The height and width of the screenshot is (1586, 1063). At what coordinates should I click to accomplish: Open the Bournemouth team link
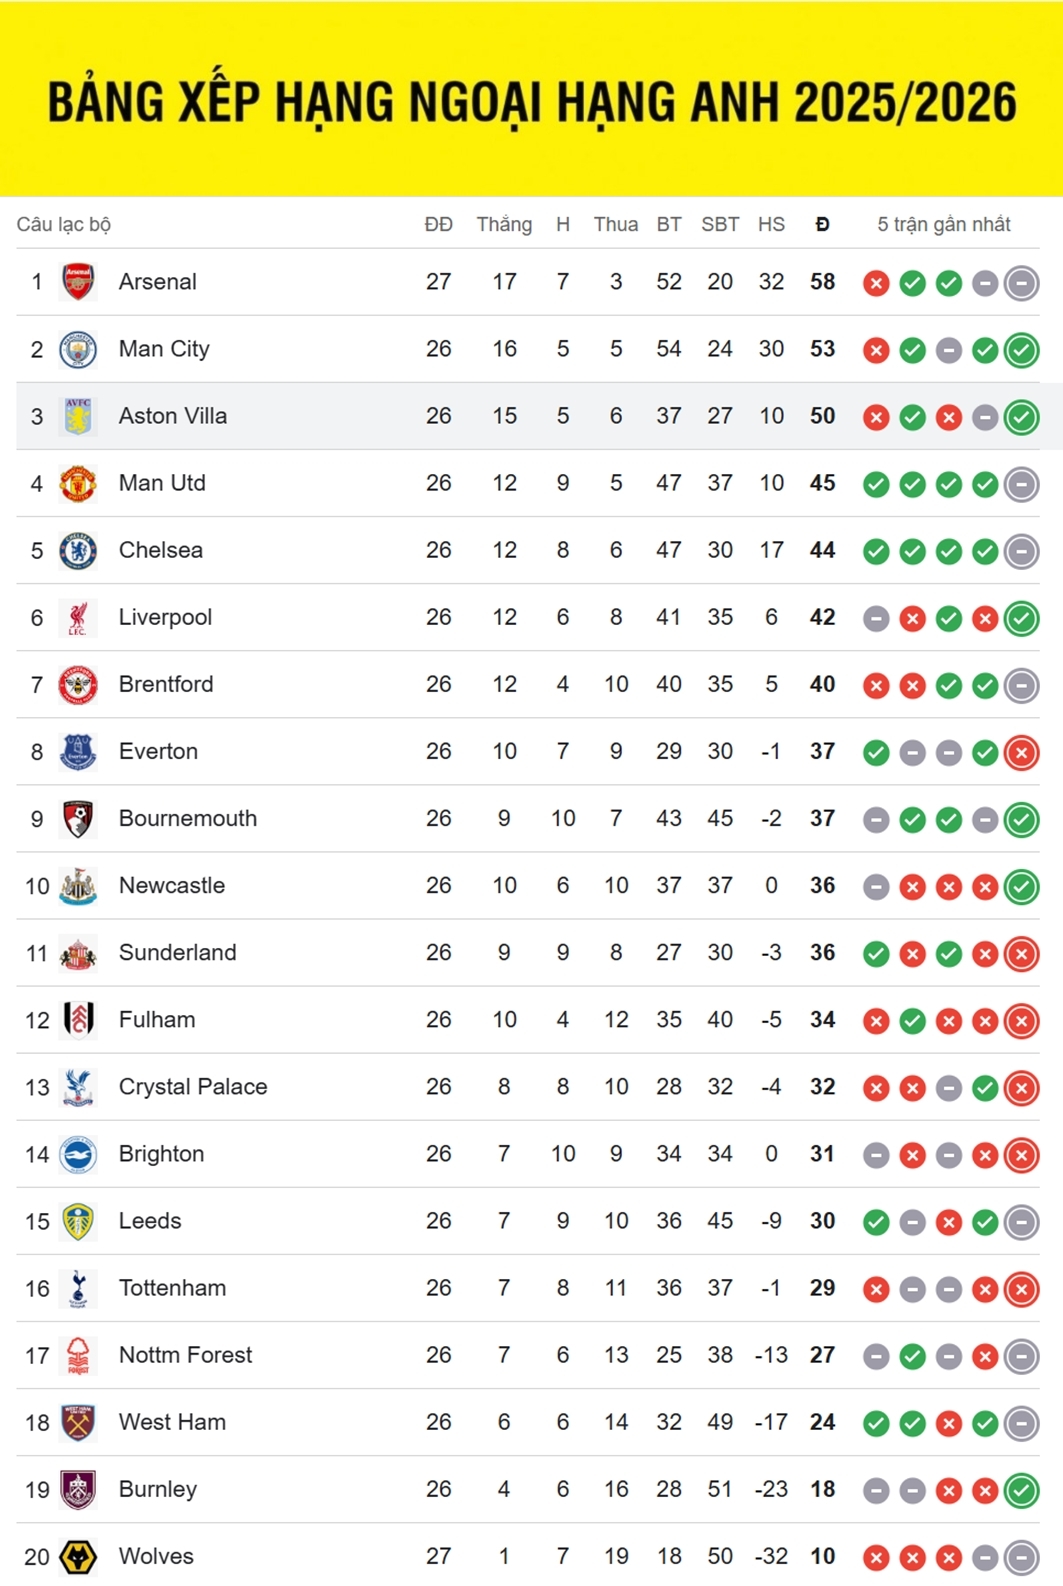(x=188, y=818)
